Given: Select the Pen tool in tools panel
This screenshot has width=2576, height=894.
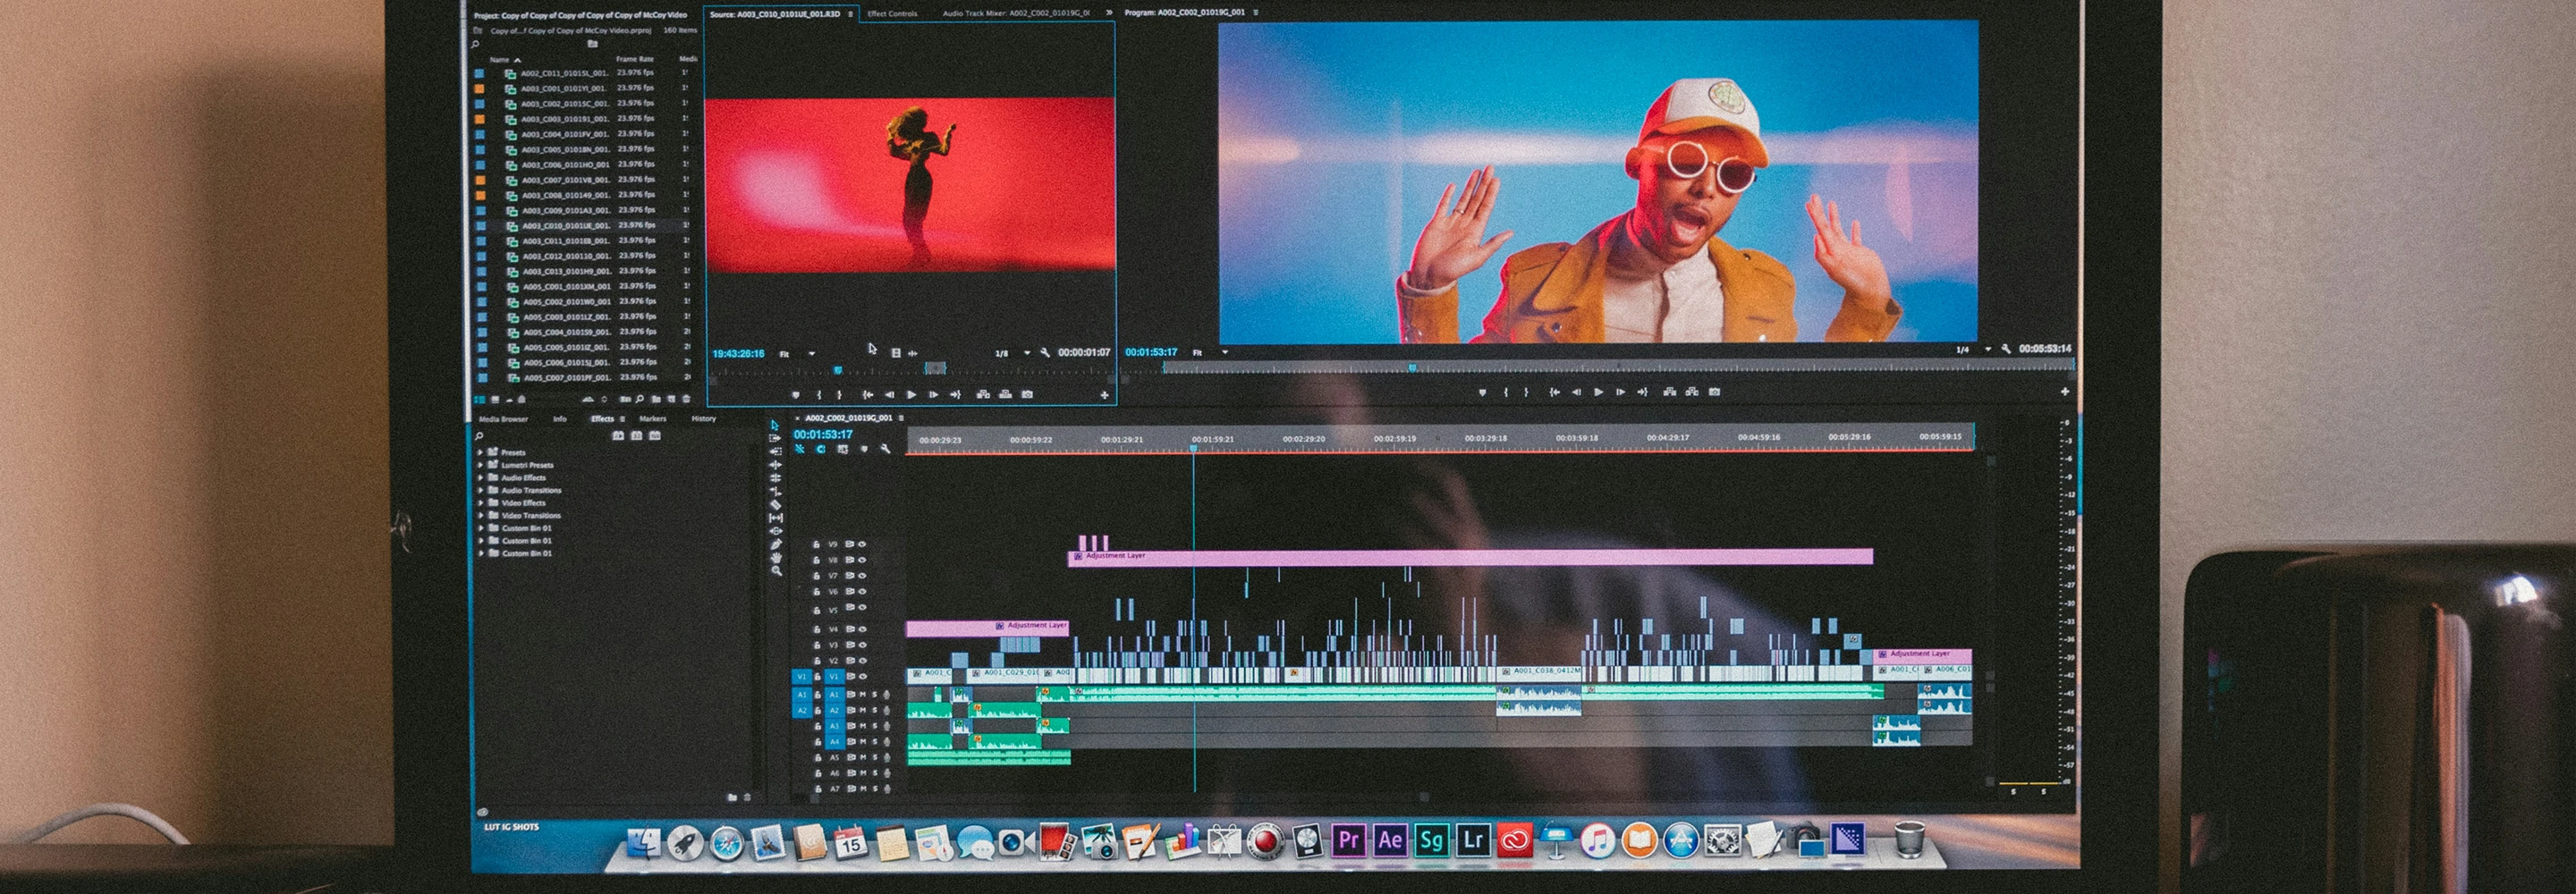Looking at the screenshot, I should click(776, 545).
